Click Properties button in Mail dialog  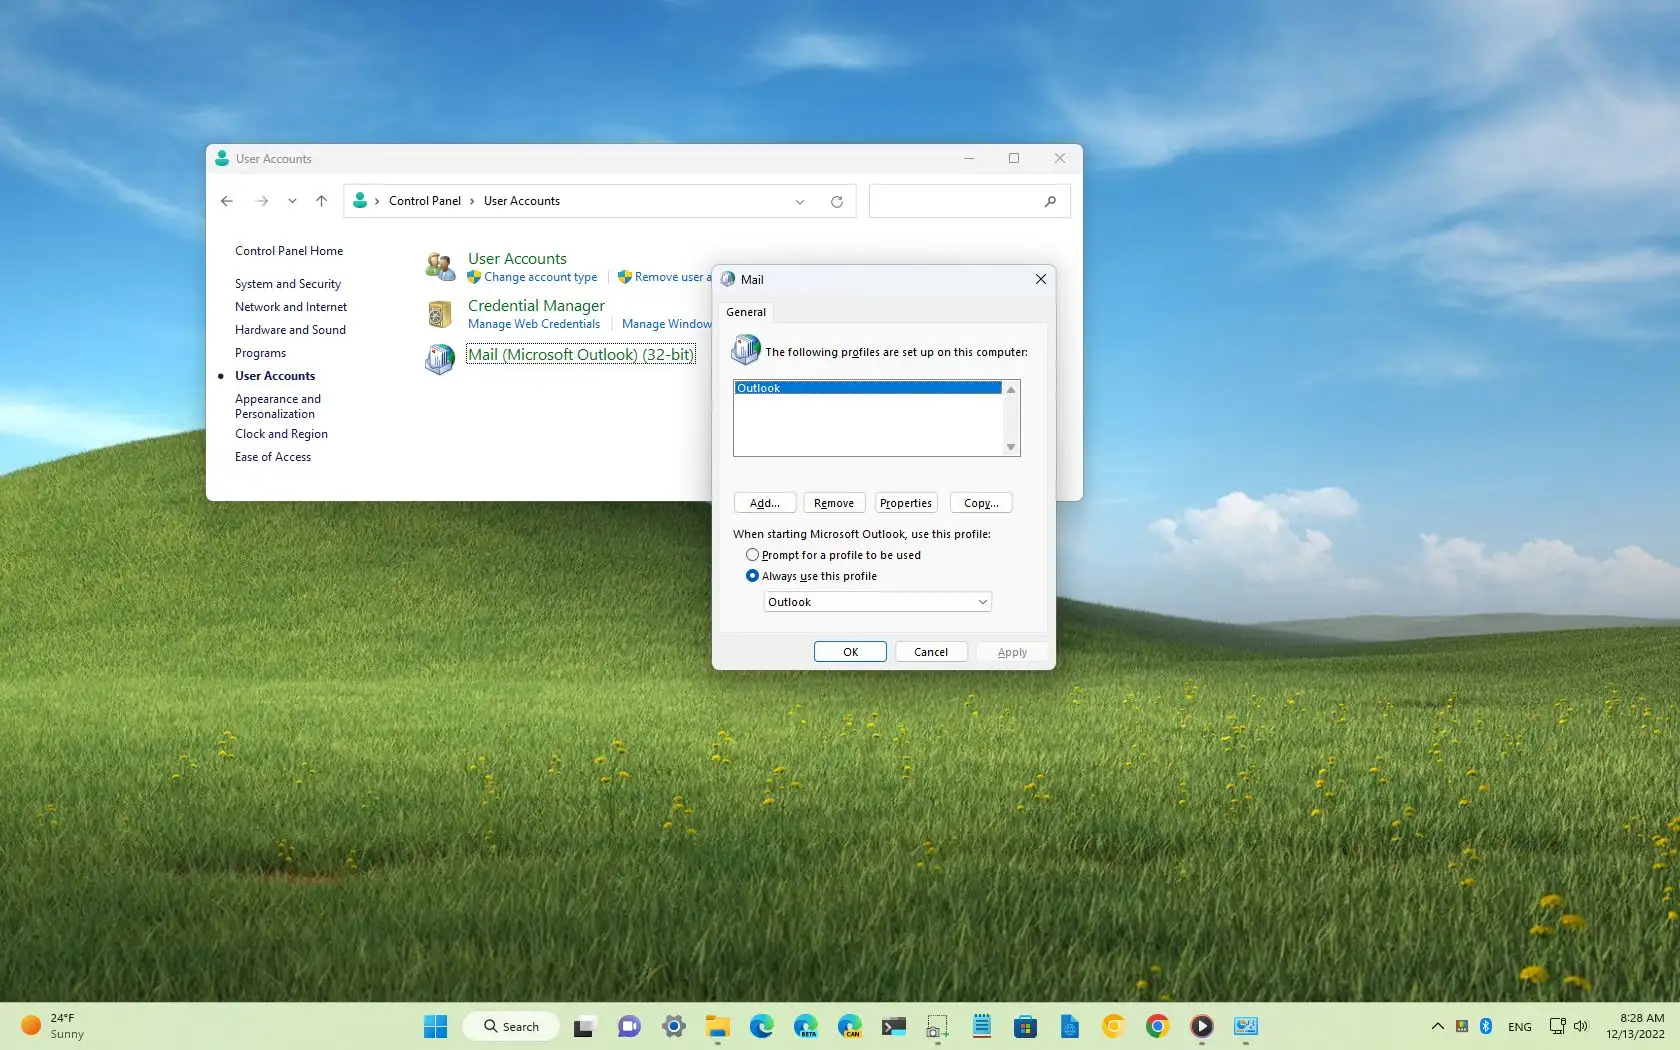click(906, 503)
